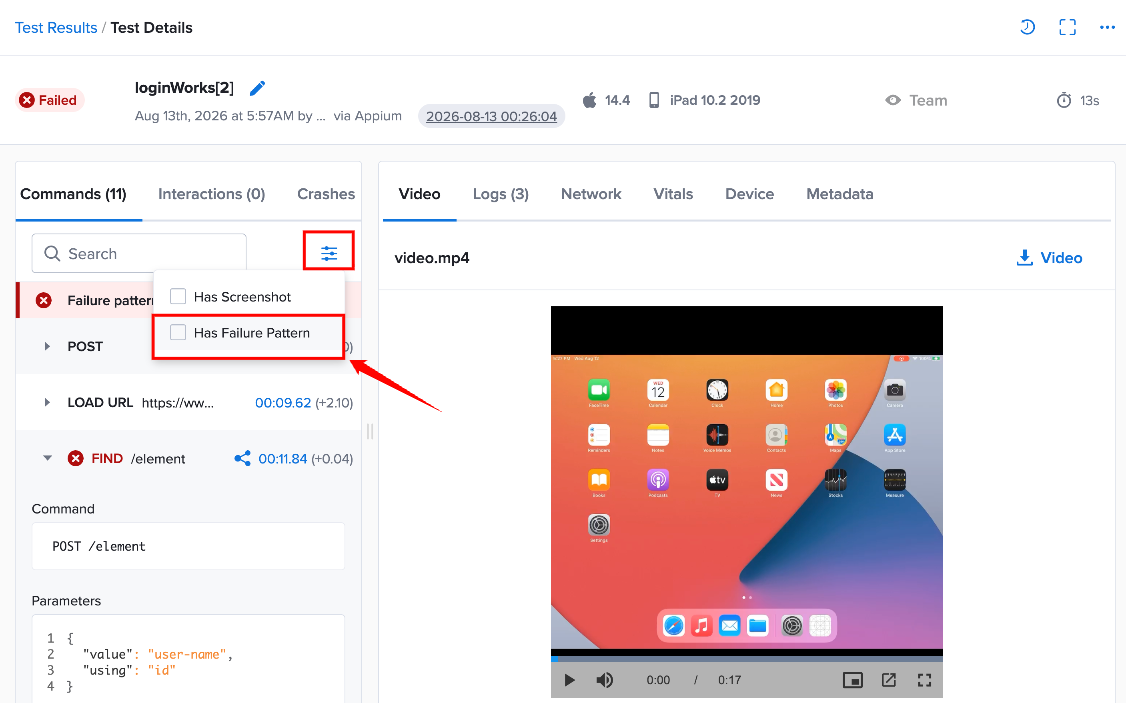Click timestamp 00:09.62 on LOAD URL row

click(283, 403)
